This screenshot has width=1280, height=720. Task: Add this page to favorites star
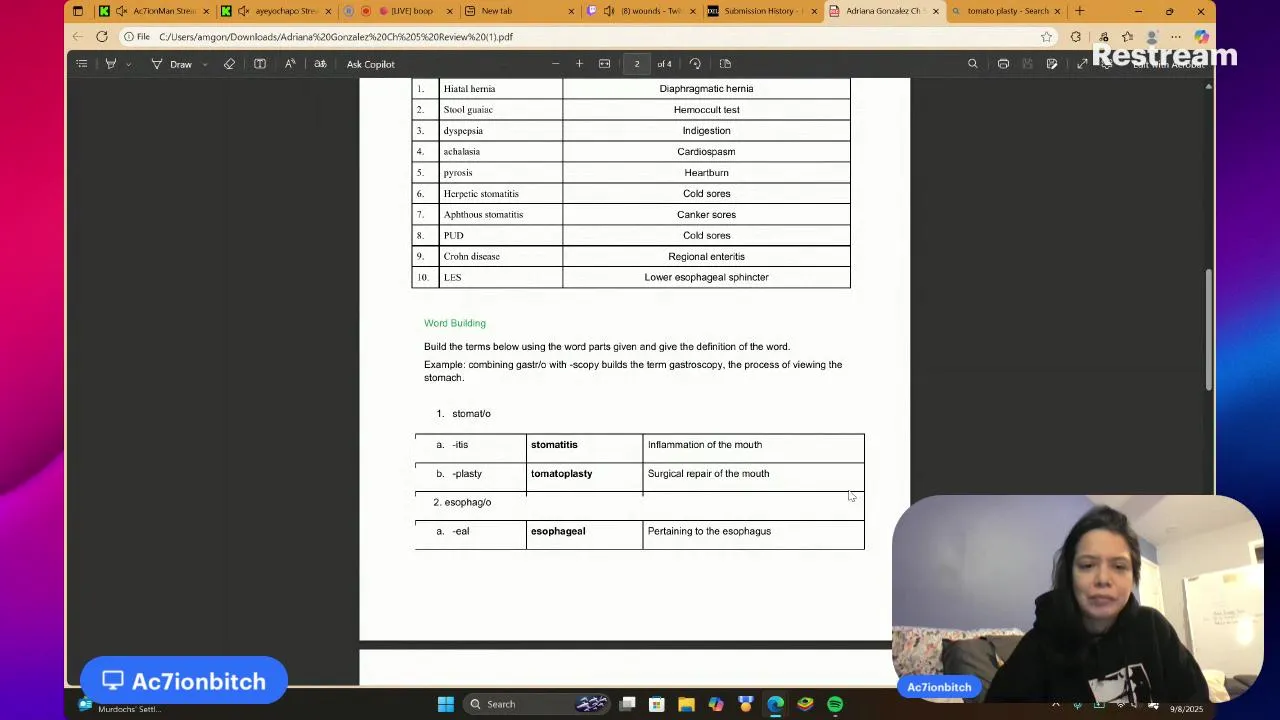(x=1046, y=37)
